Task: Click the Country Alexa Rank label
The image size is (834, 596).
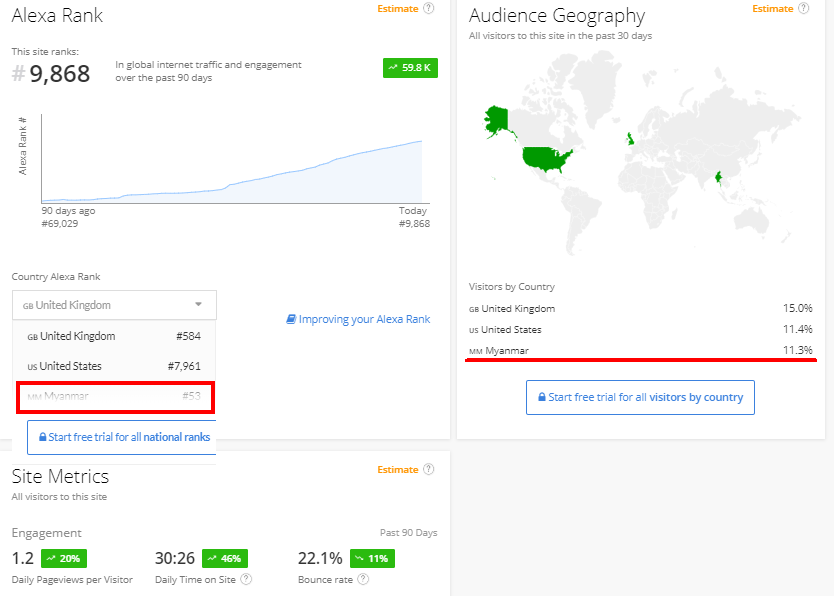Action: pyautogui.click(x=56, y=276)
